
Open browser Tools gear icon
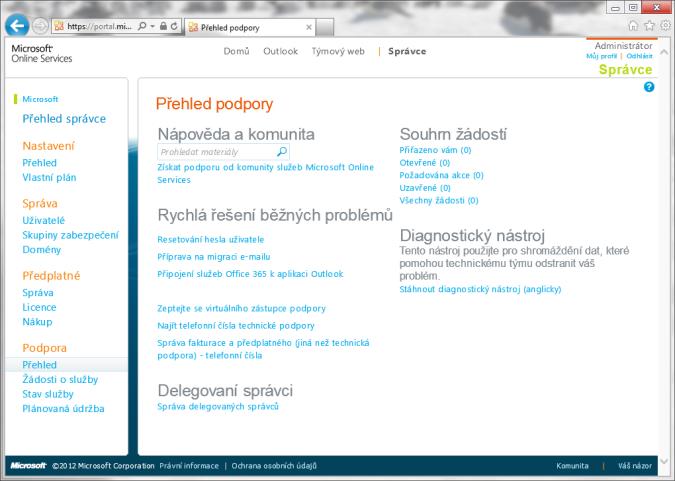[x=665, y=26]
